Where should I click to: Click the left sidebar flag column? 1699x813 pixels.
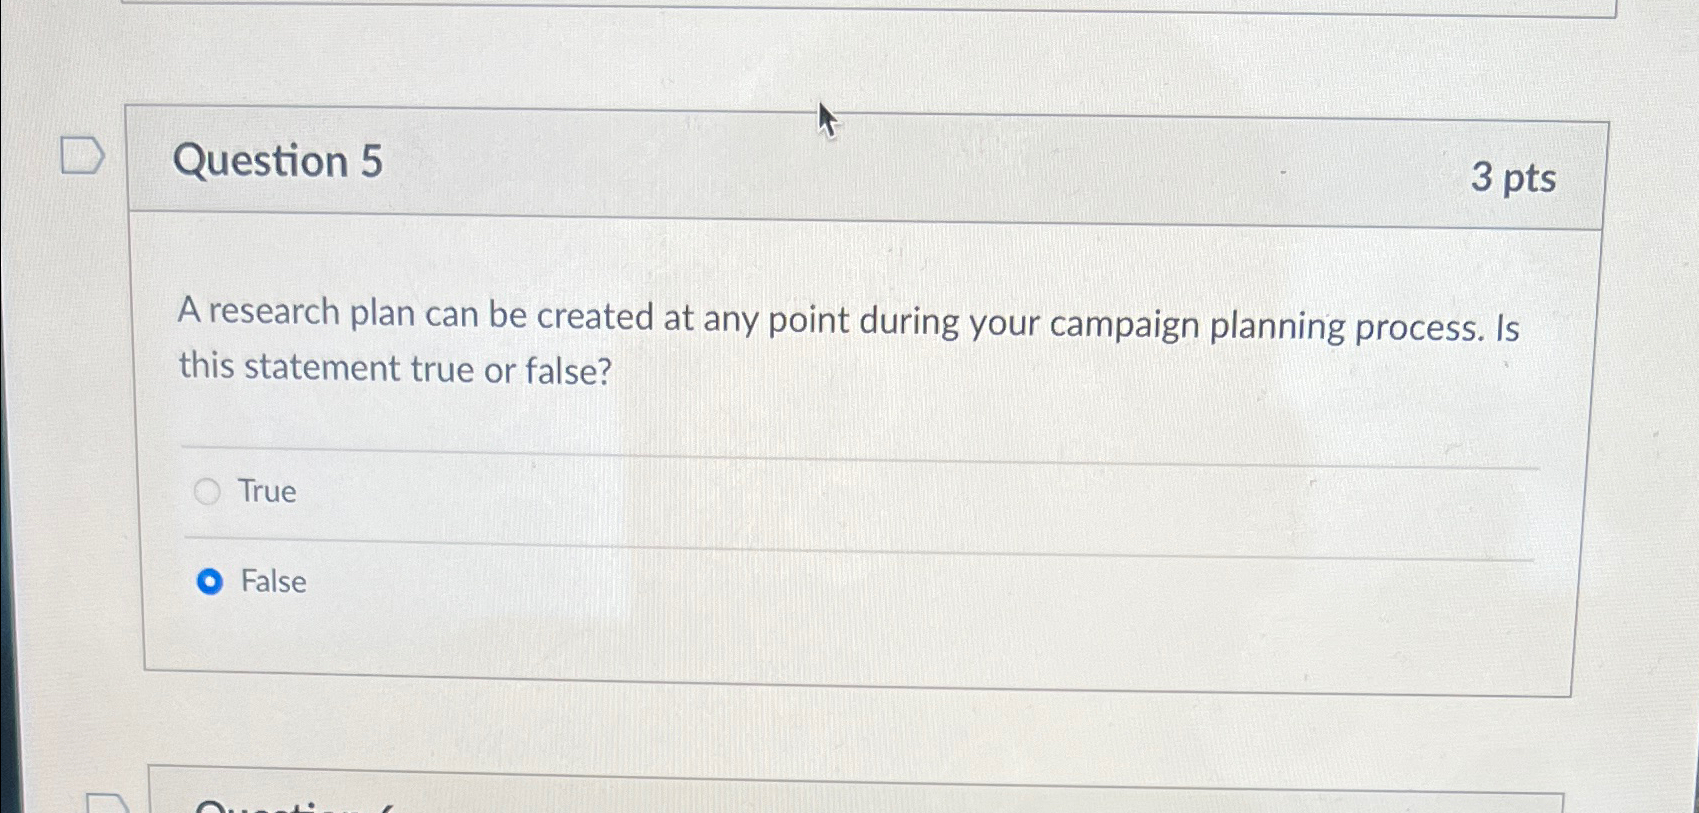[x=85, y=400]
